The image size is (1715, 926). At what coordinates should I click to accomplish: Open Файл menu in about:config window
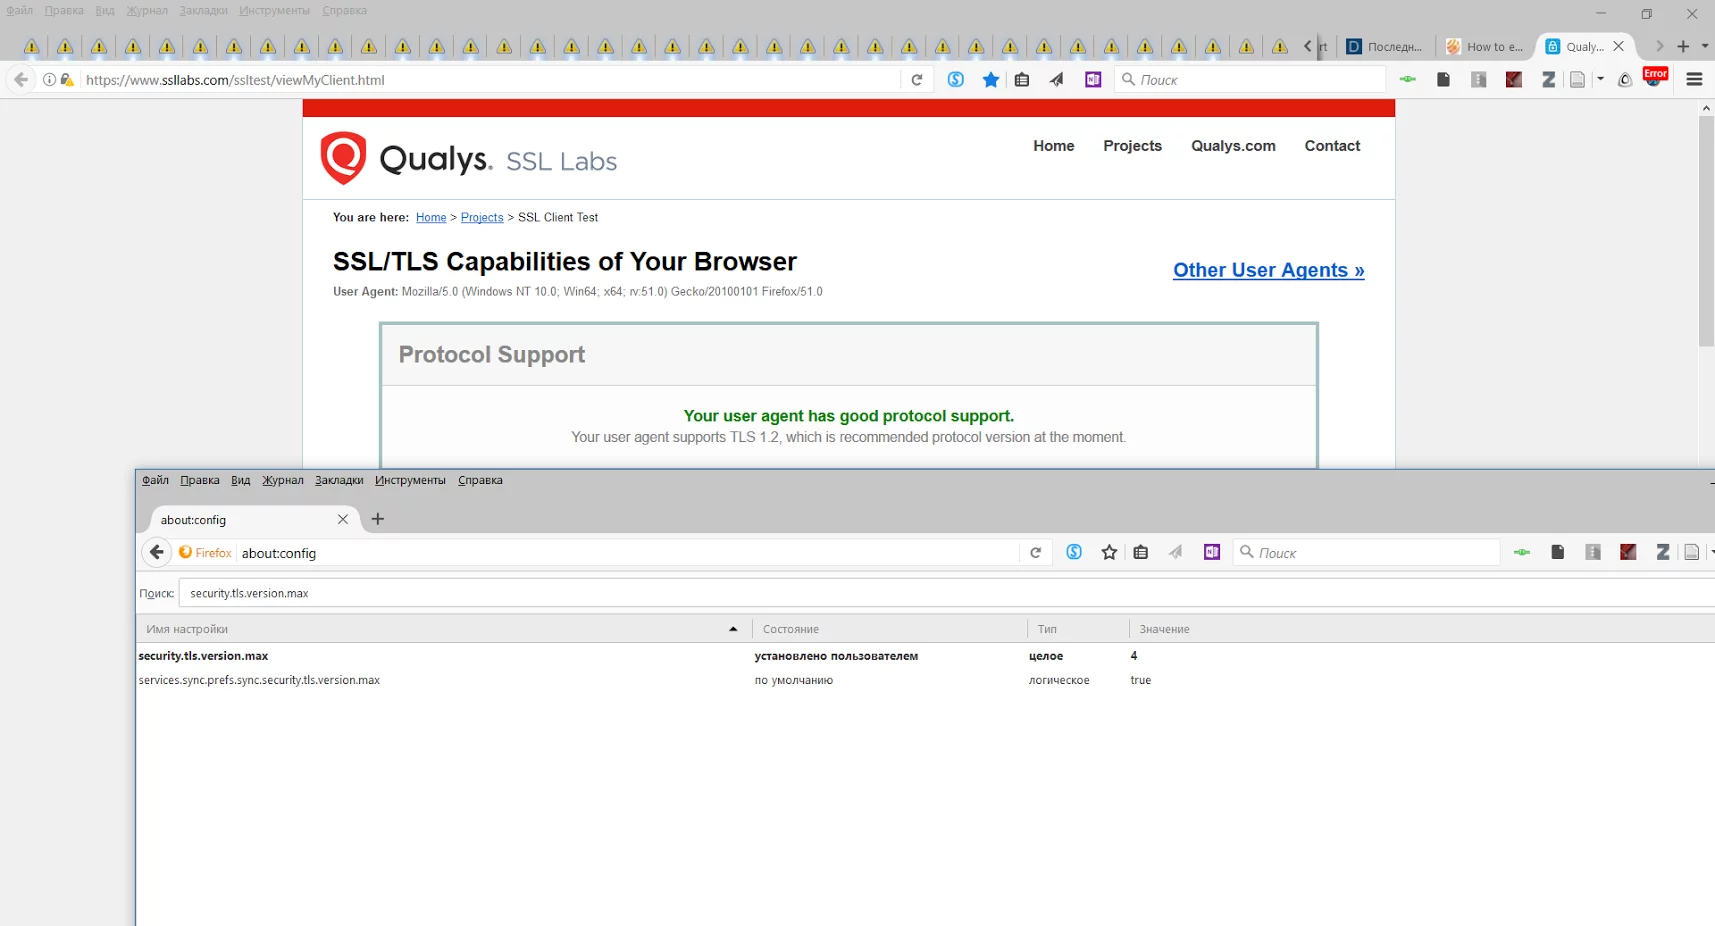click(x=155, y=480)
